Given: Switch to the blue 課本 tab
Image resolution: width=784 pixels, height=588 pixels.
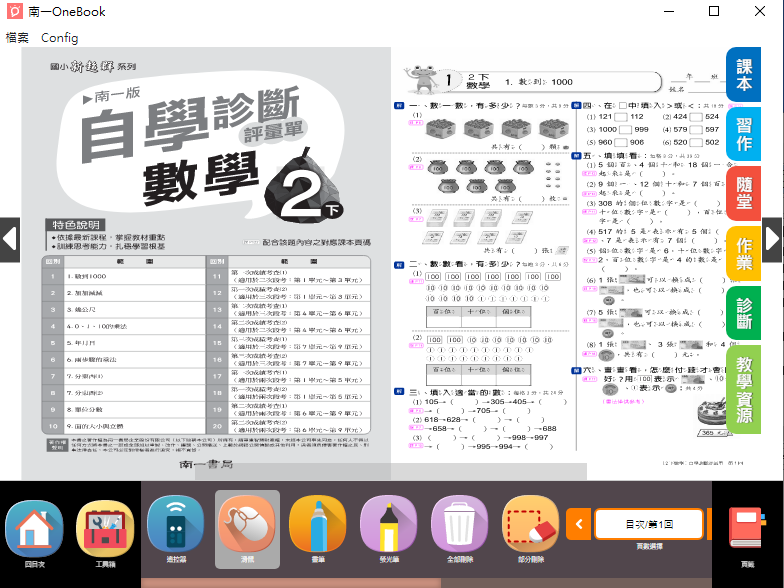Looking at the screenshot, I should point(744,74).
